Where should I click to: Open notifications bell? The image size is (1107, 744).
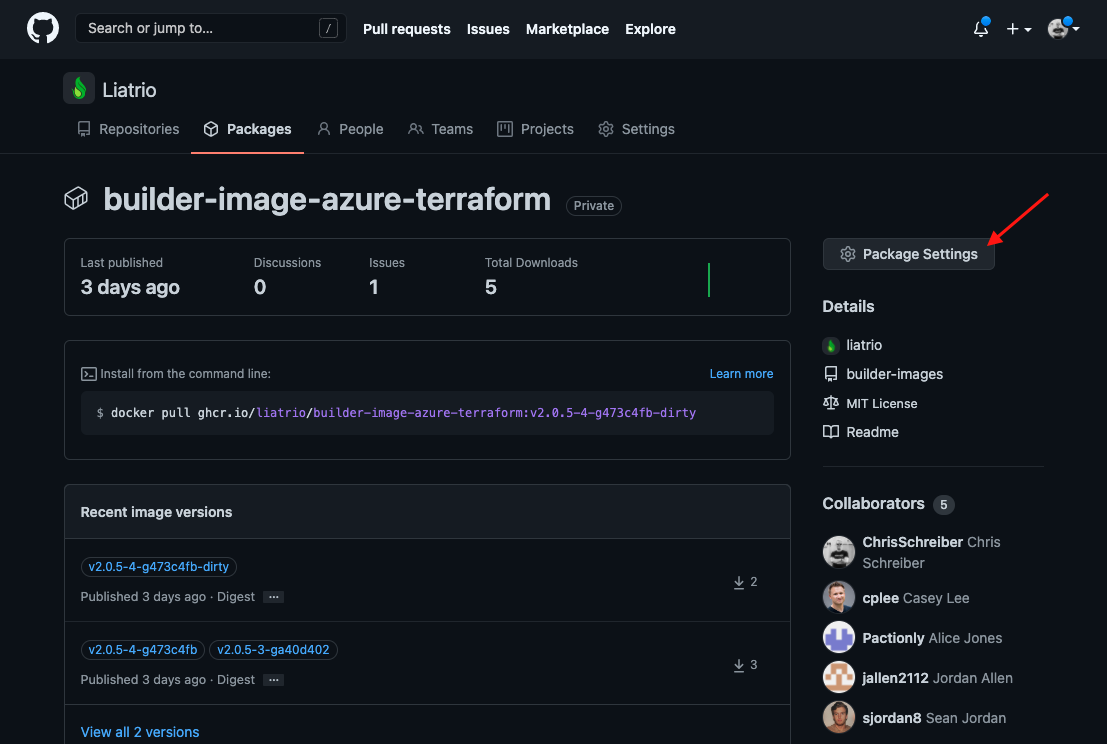[x=981, y=28]
